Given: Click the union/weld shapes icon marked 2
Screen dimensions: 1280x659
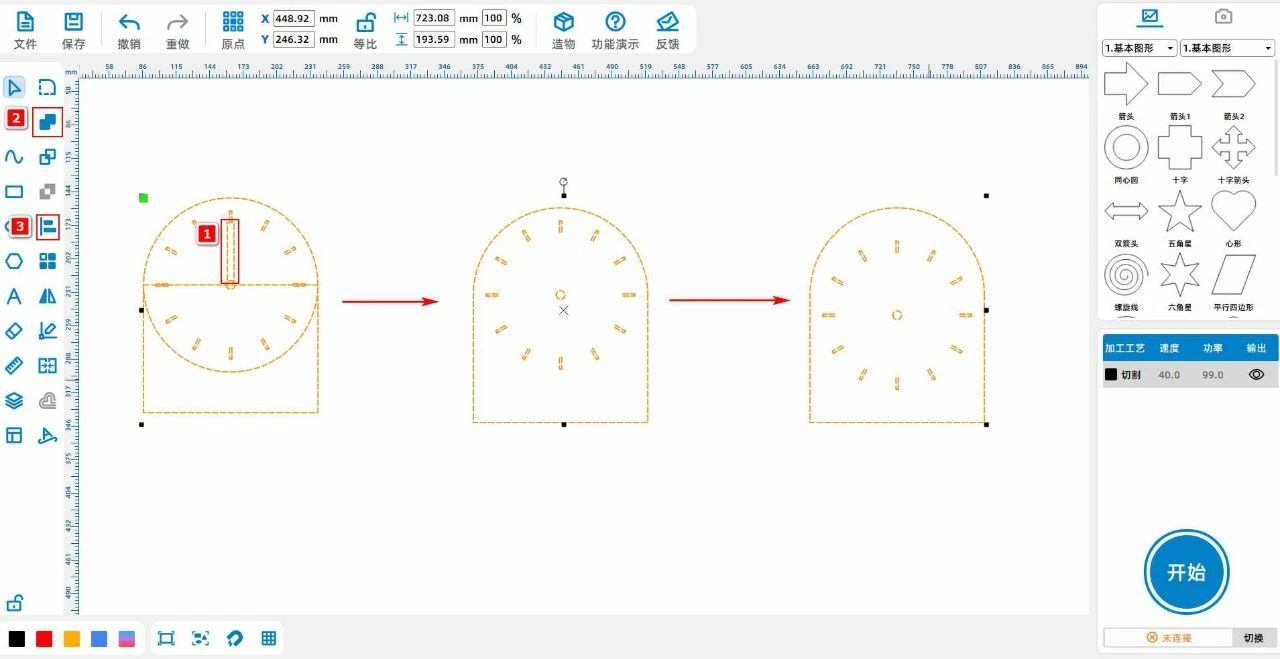Looking at the screenshot, I should [47, 122].
